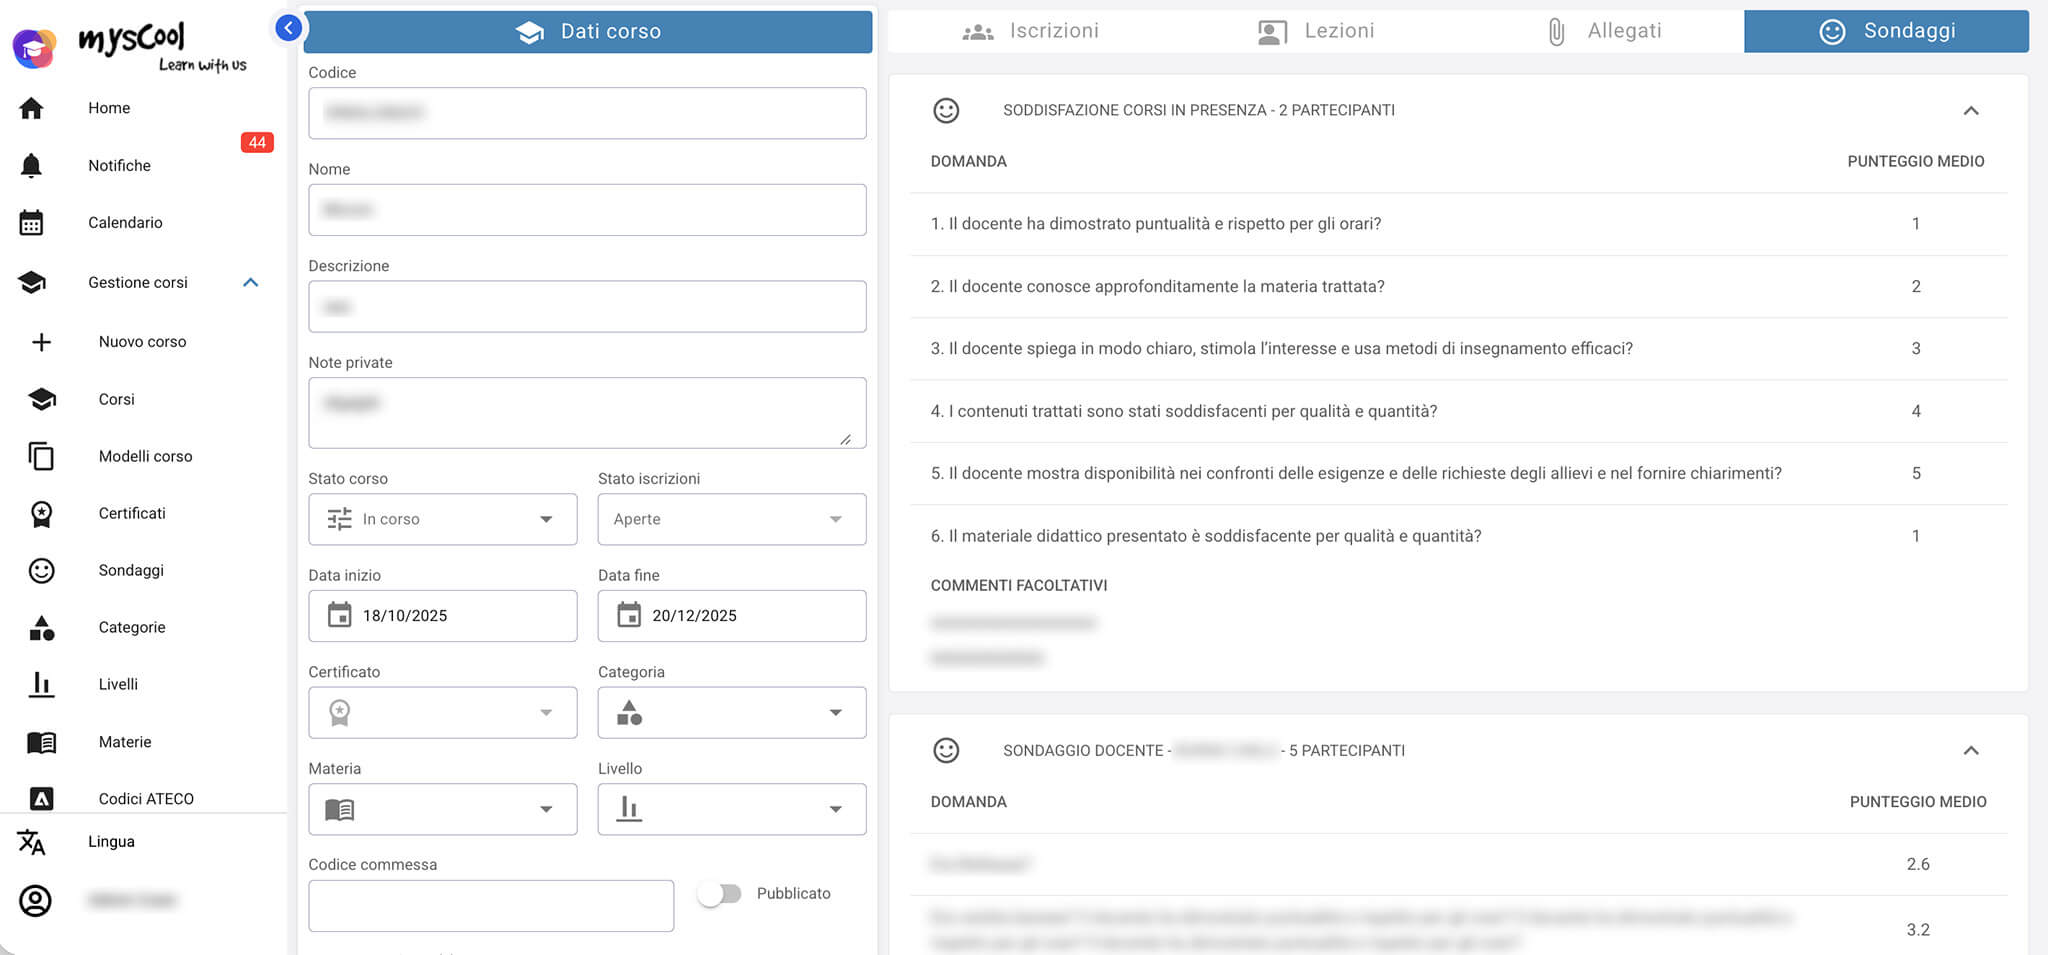The height and width of the screenshot is (955, 2048).
Task: Click the Certificati badge icon
Action: [x=41, y=514]
